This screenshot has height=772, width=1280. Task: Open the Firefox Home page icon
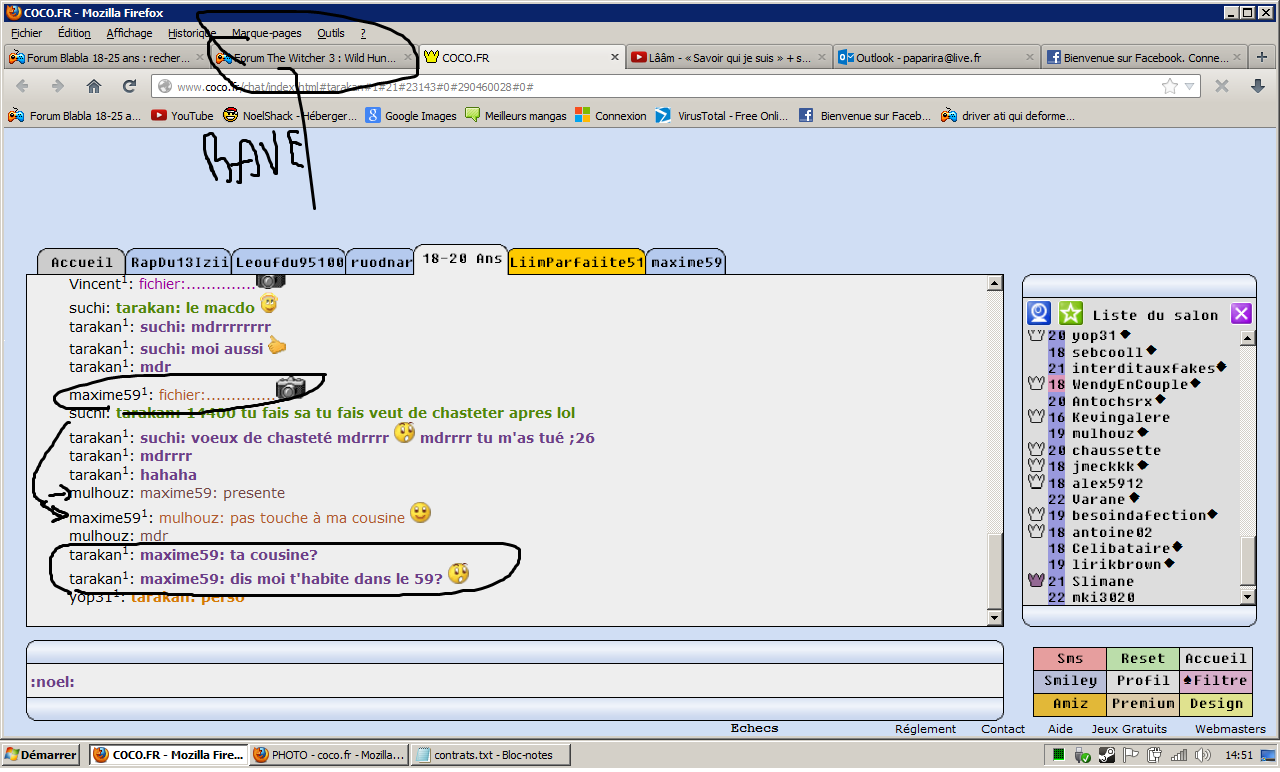click(x=94, y=86)
